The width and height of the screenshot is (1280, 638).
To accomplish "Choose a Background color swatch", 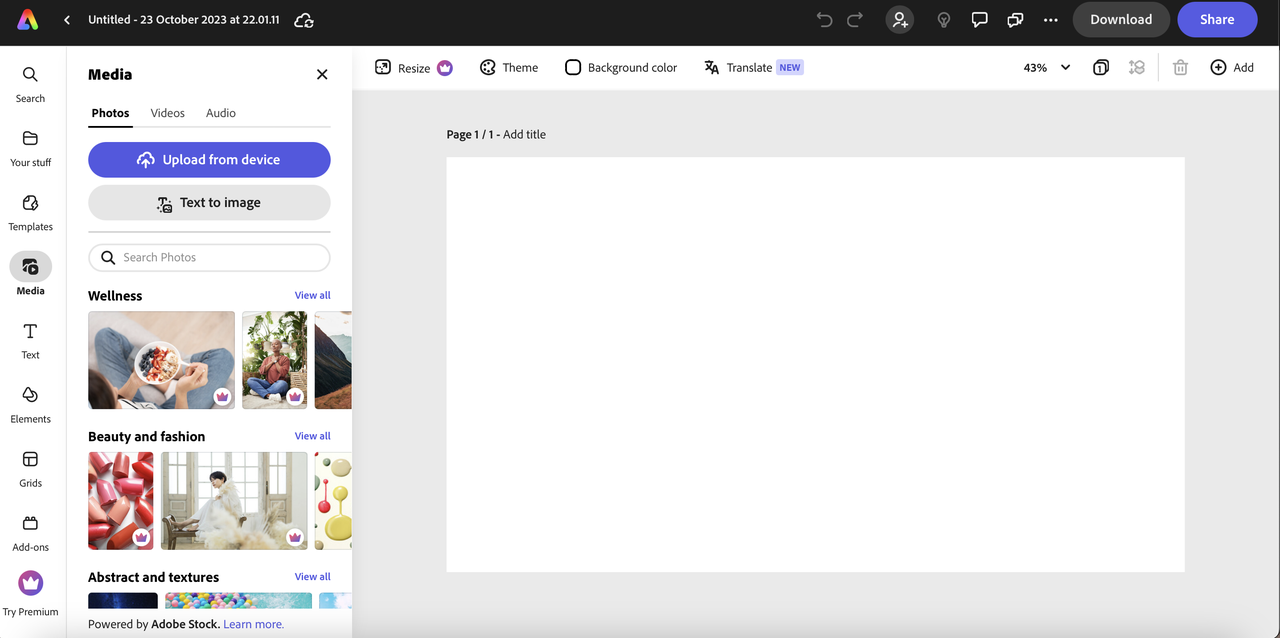I will click(x=621, y=68).
